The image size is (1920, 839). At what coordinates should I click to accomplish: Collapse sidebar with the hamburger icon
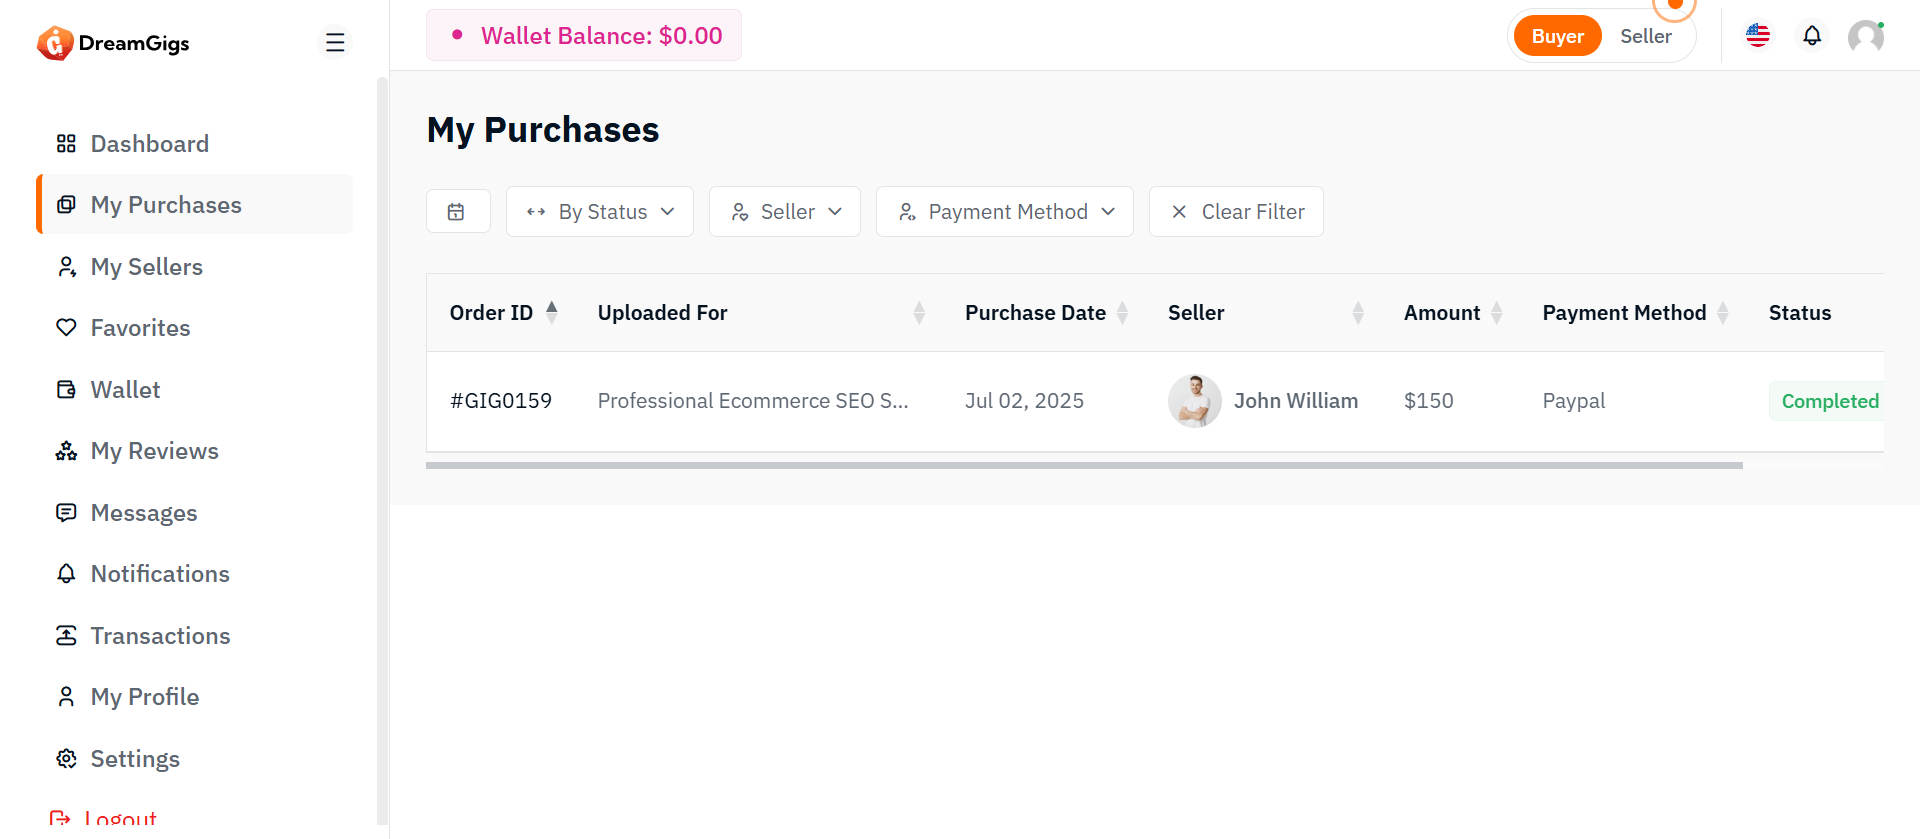[335, 43]
